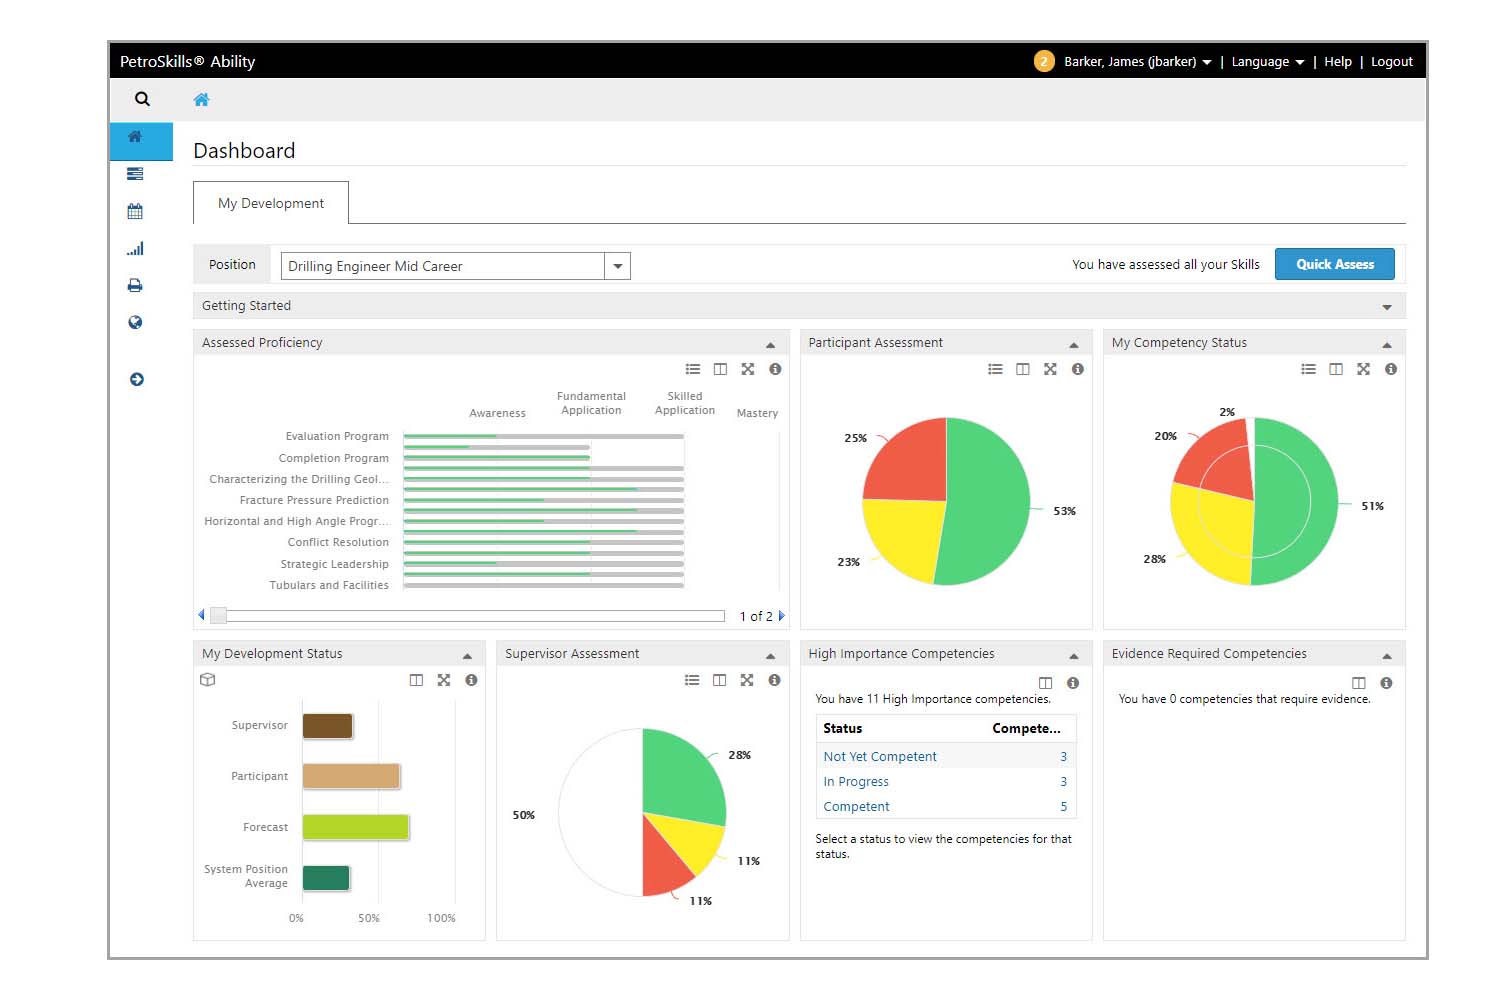Show info for My Competency Status

[x=1390, y=369]
